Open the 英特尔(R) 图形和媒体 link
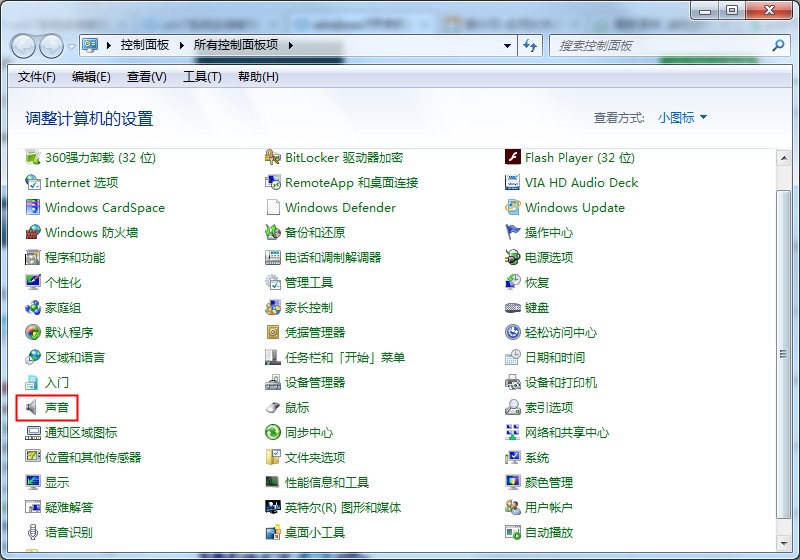 click(343, 507)
